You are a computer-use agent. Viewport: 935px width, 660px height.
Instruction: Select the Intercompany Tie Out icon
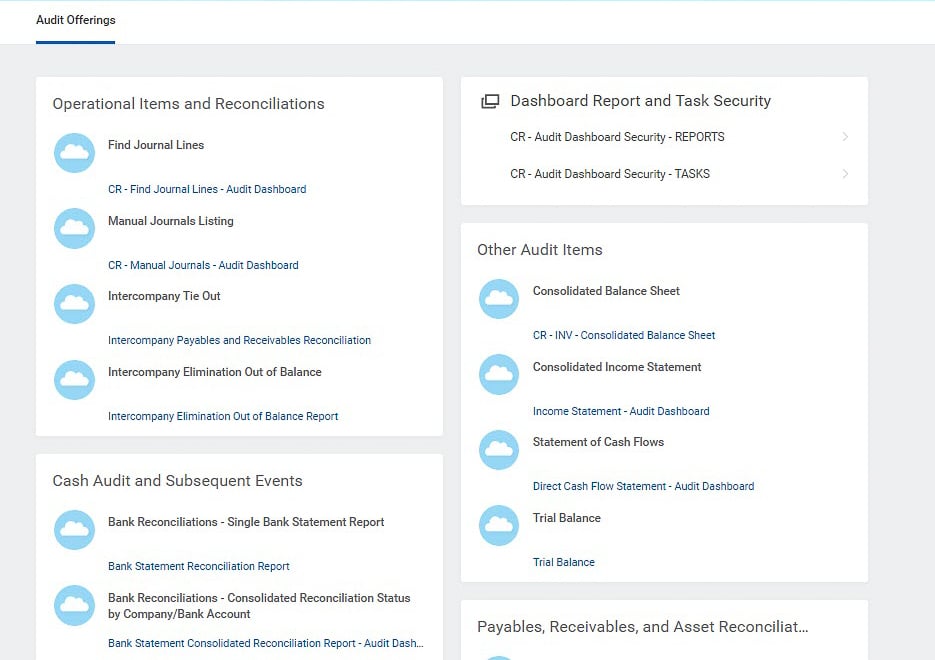74,304
